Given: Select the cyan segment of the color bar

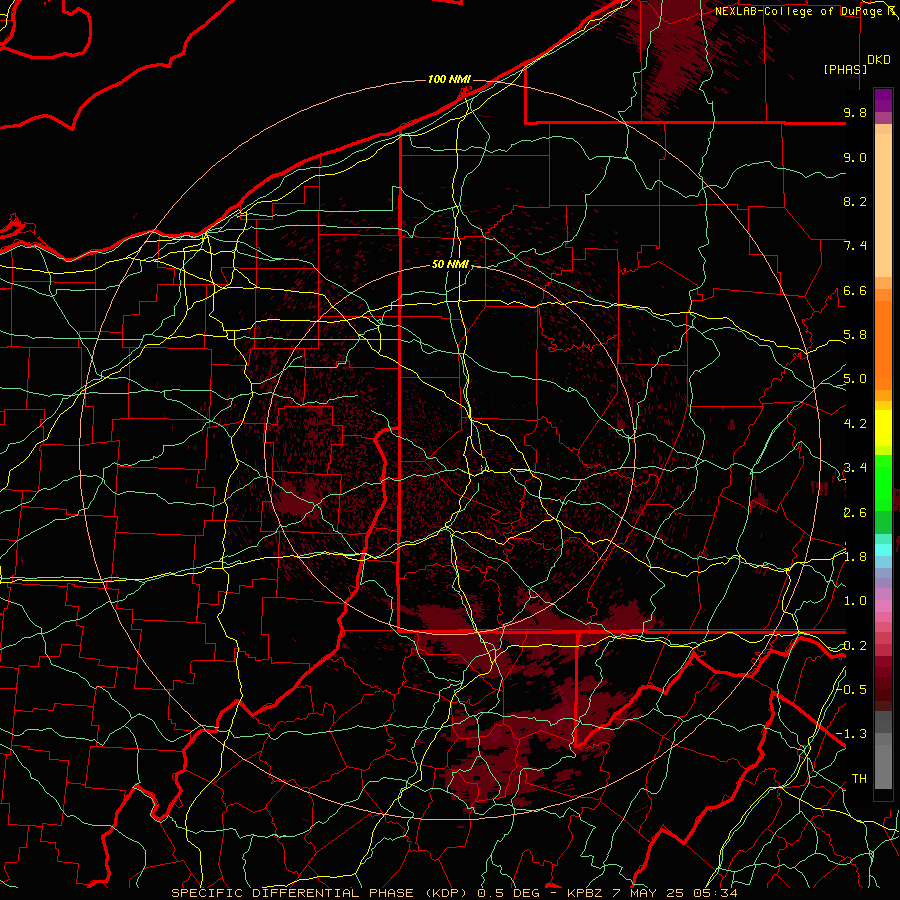Looking at the screenshot, I should (x=883, y=550).
